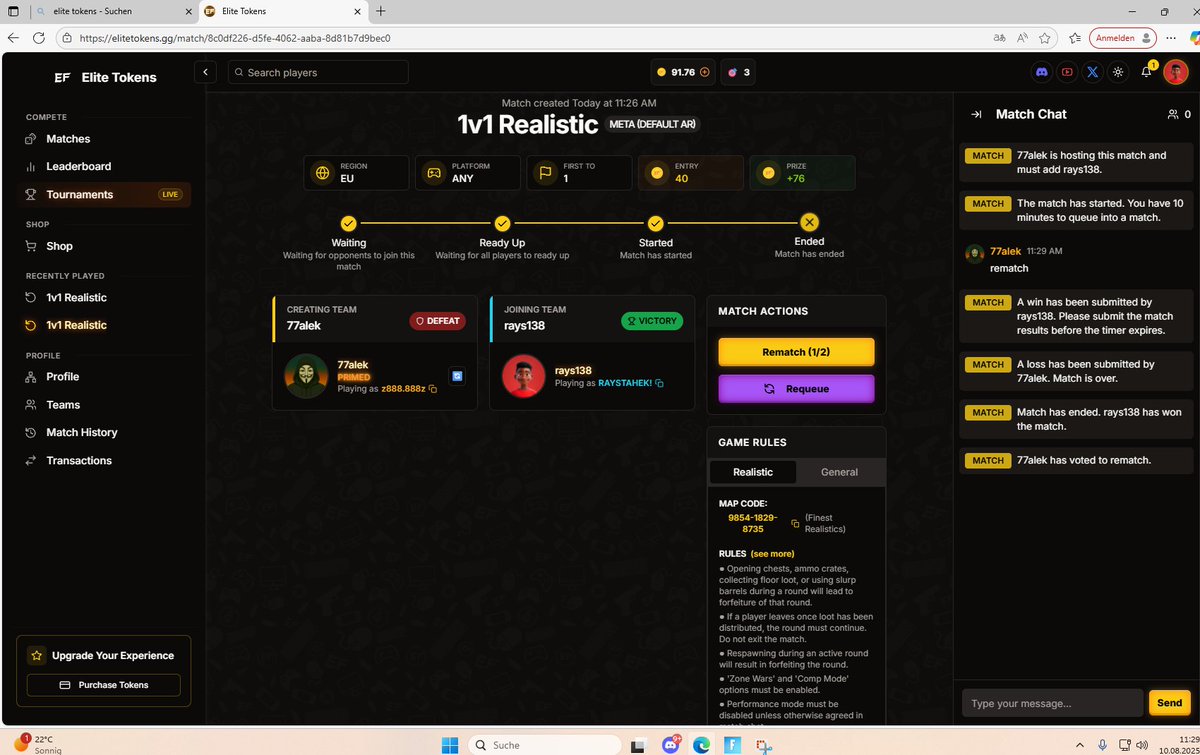Click the Search players field
The height and width of the screenshot is (755, 1200).
click(x=318, y=72)
